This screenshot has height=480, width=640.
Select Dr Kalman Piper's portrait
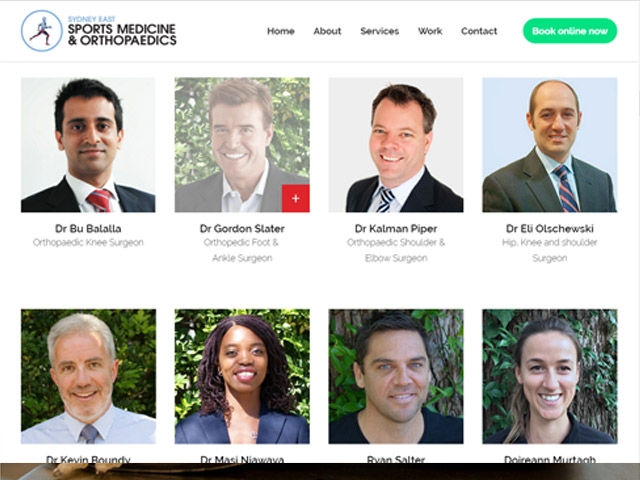(x=396, y=145)
